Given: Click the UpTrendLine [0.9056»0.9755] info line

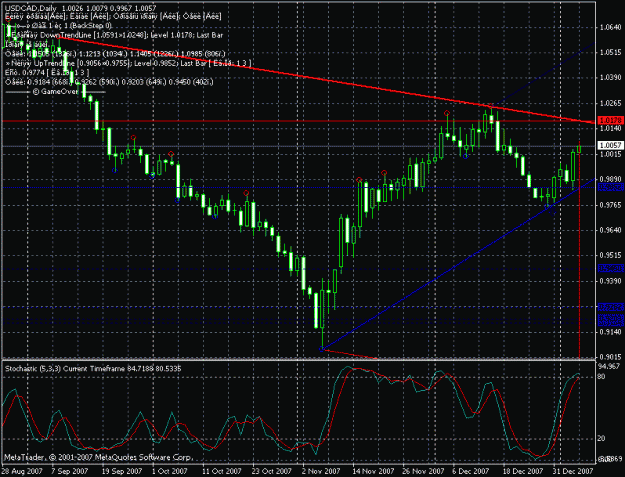Looking at the screenshot, I should [128, 63].
